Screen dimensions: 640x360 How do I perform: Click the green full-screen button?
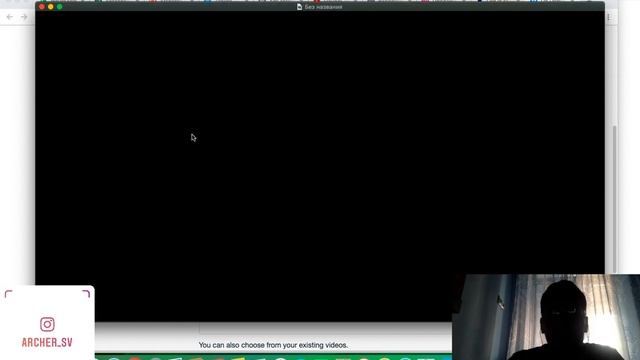pyautogui.click(x=60, y=7)
